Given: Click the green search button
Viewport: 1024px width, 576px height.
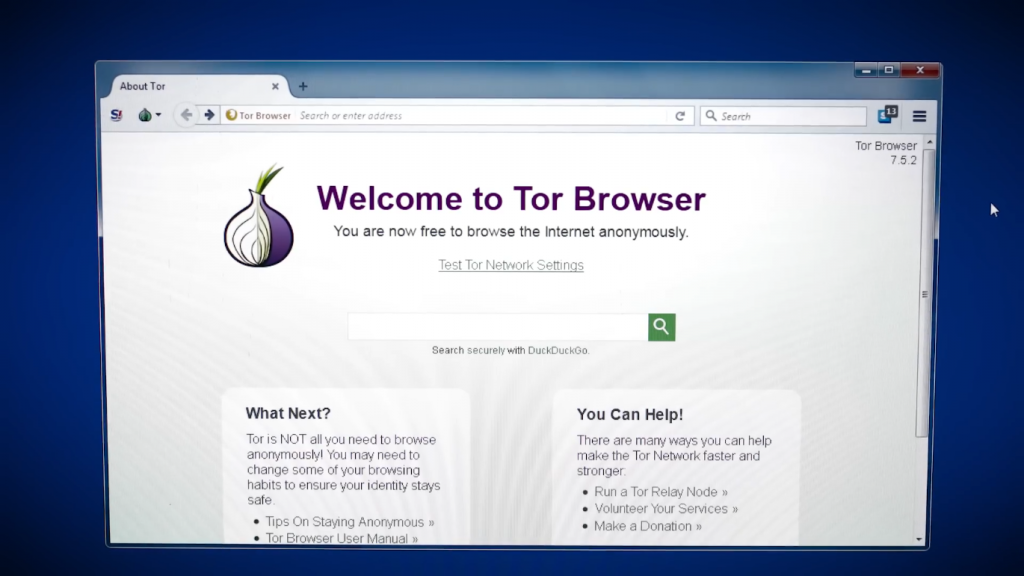Looking at the screenshot, I should [x=662, y=327].
